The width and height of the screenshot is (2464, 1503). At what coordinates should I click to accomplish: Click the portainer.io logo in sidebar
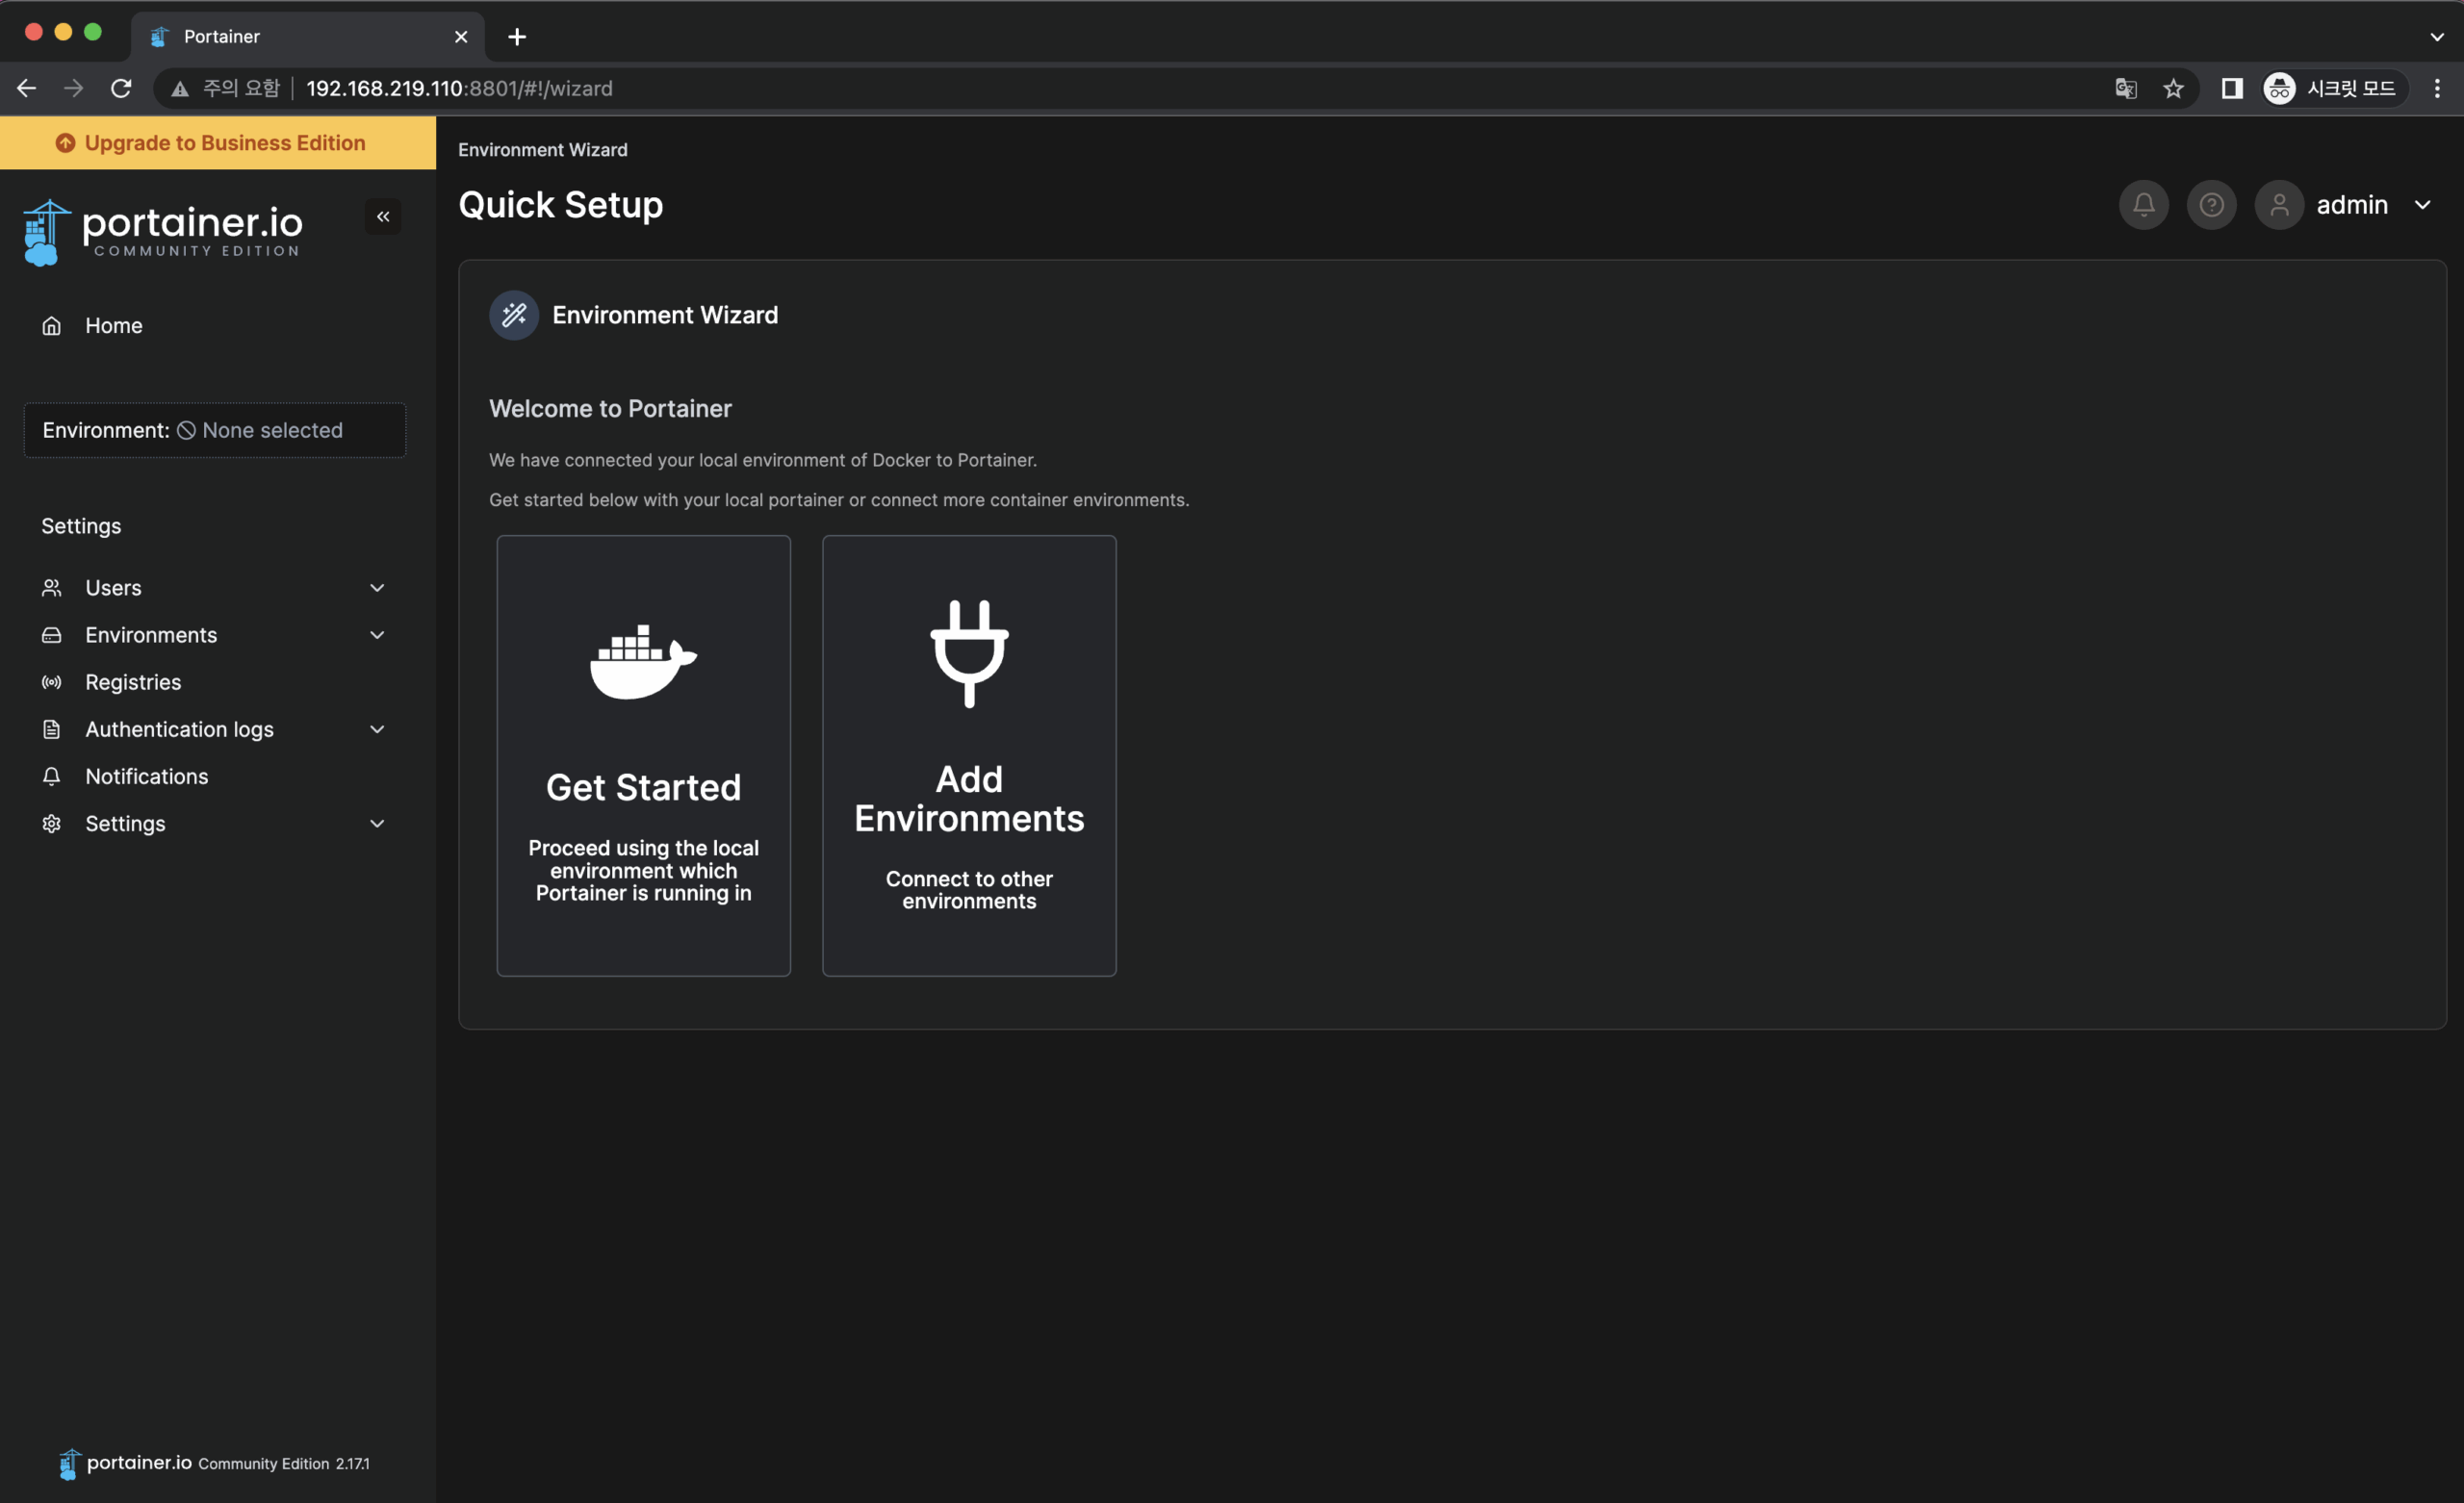[162, 232]
